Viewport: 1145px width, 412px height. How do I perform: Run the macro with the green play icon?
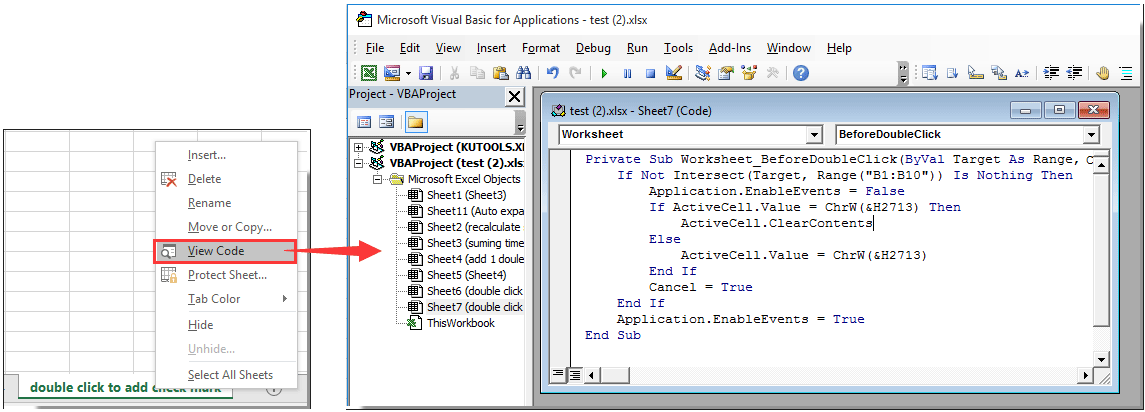pos(604,73)
